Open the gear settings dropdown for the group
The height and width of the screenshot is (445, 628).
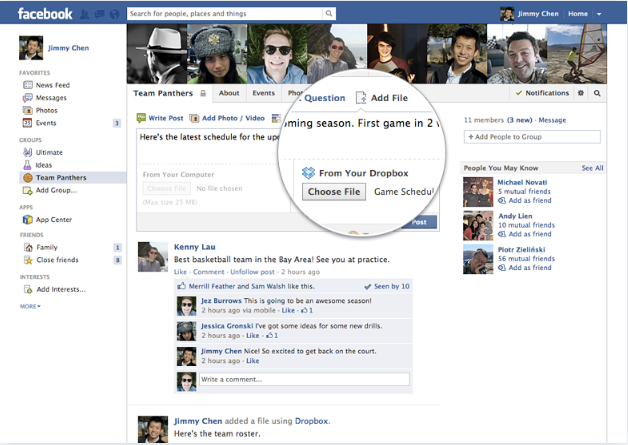coord(580,93)
